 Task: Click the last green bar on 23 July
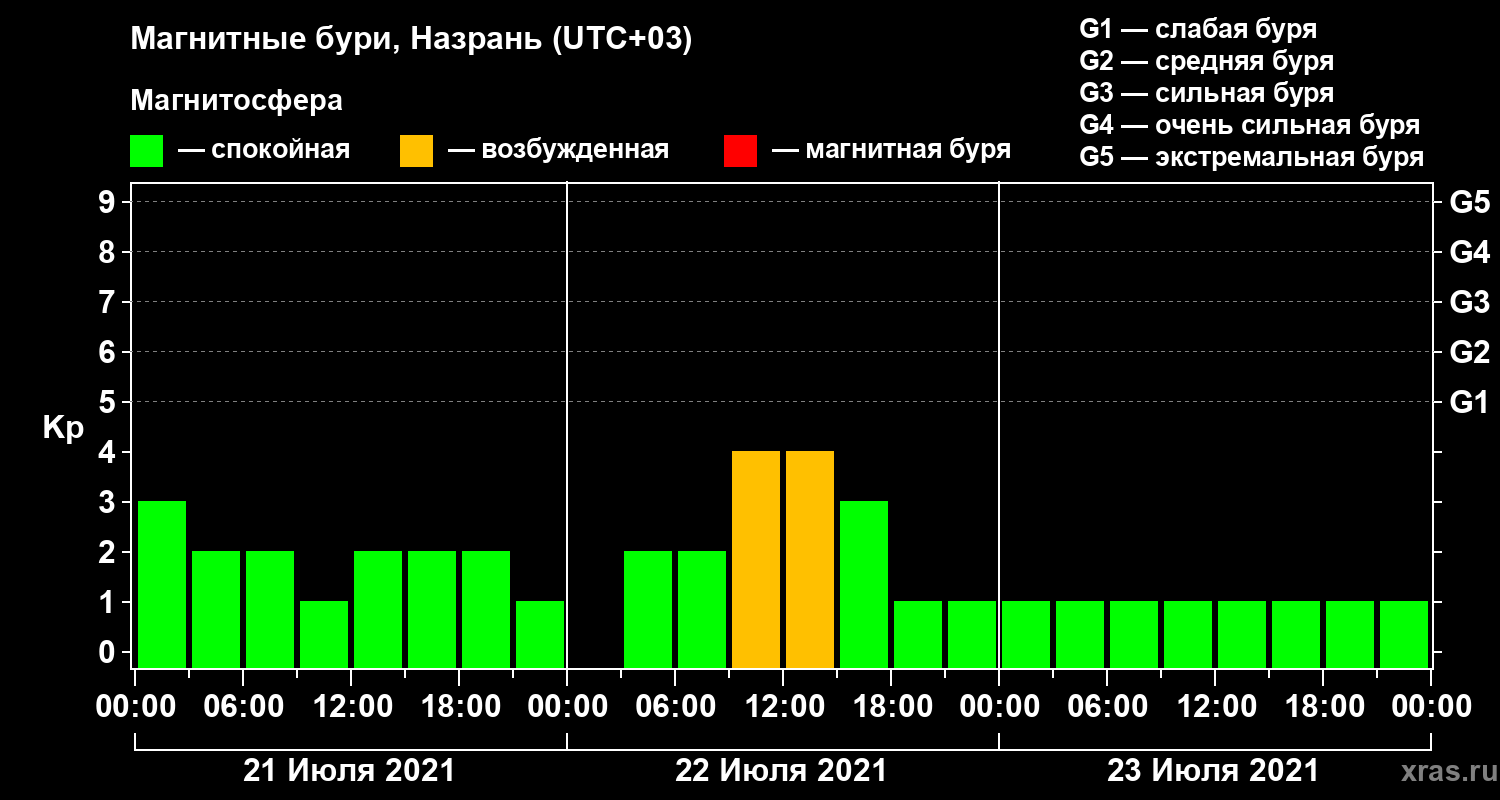[1404, 634]
